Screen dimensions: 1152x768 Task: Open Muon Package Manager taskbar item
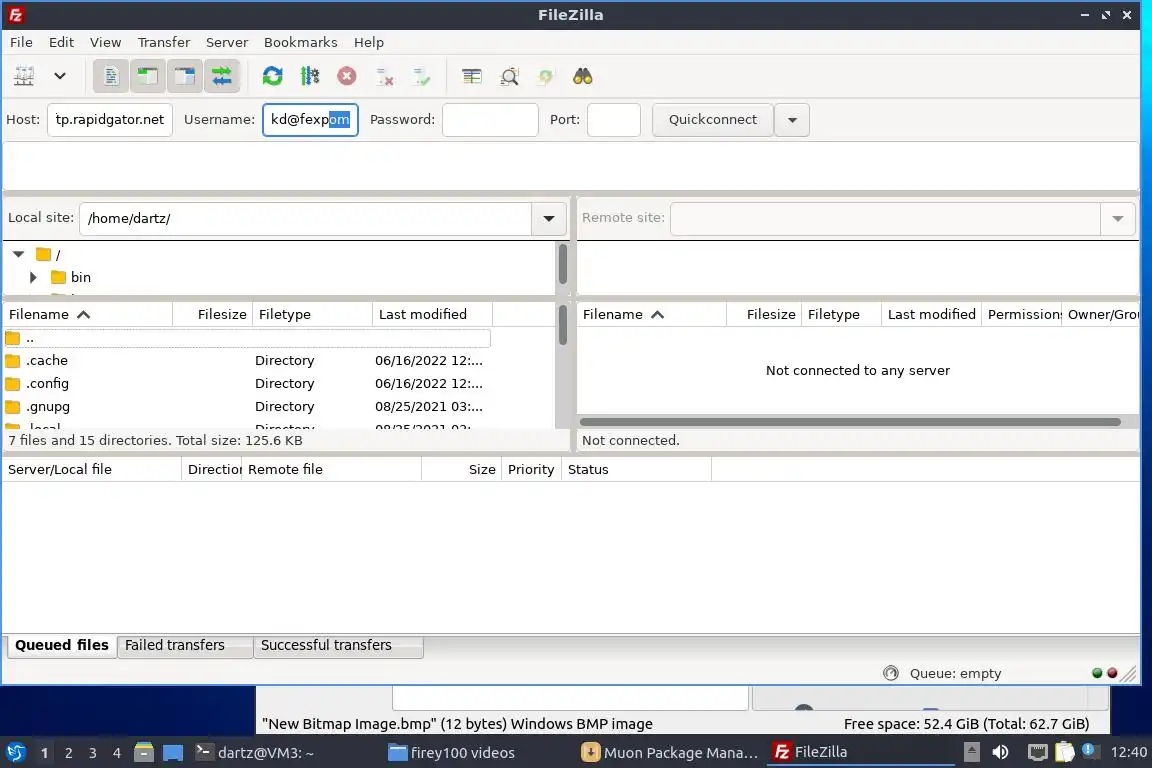click(669, 753)
